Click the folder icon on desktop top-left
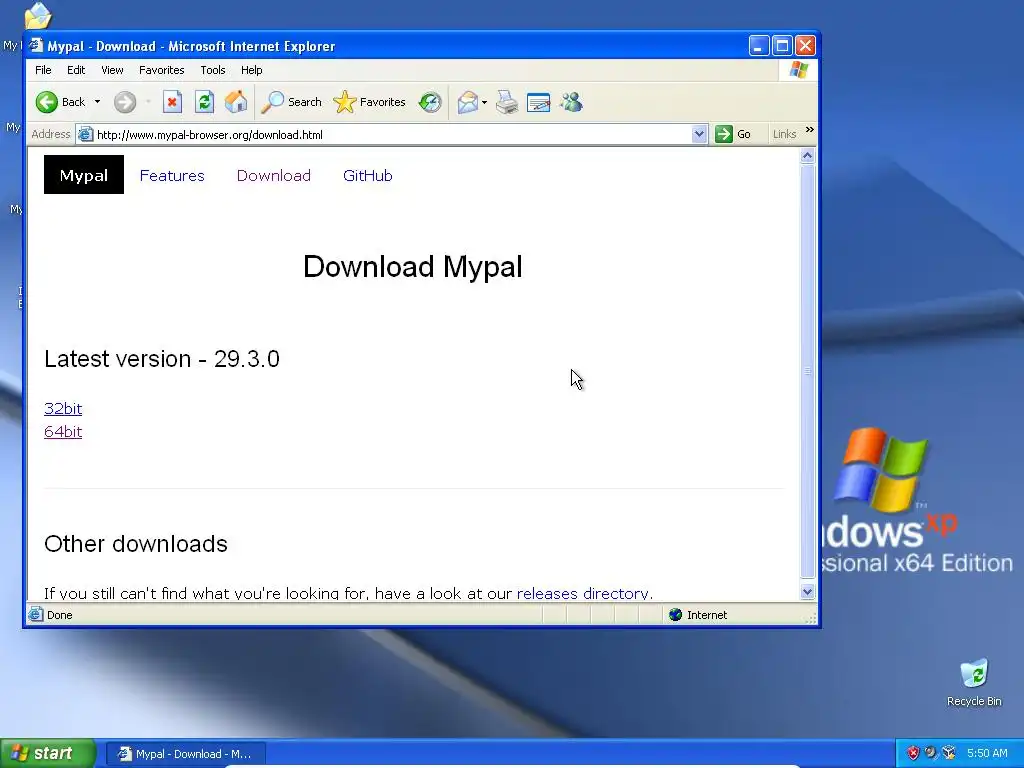 38,16
